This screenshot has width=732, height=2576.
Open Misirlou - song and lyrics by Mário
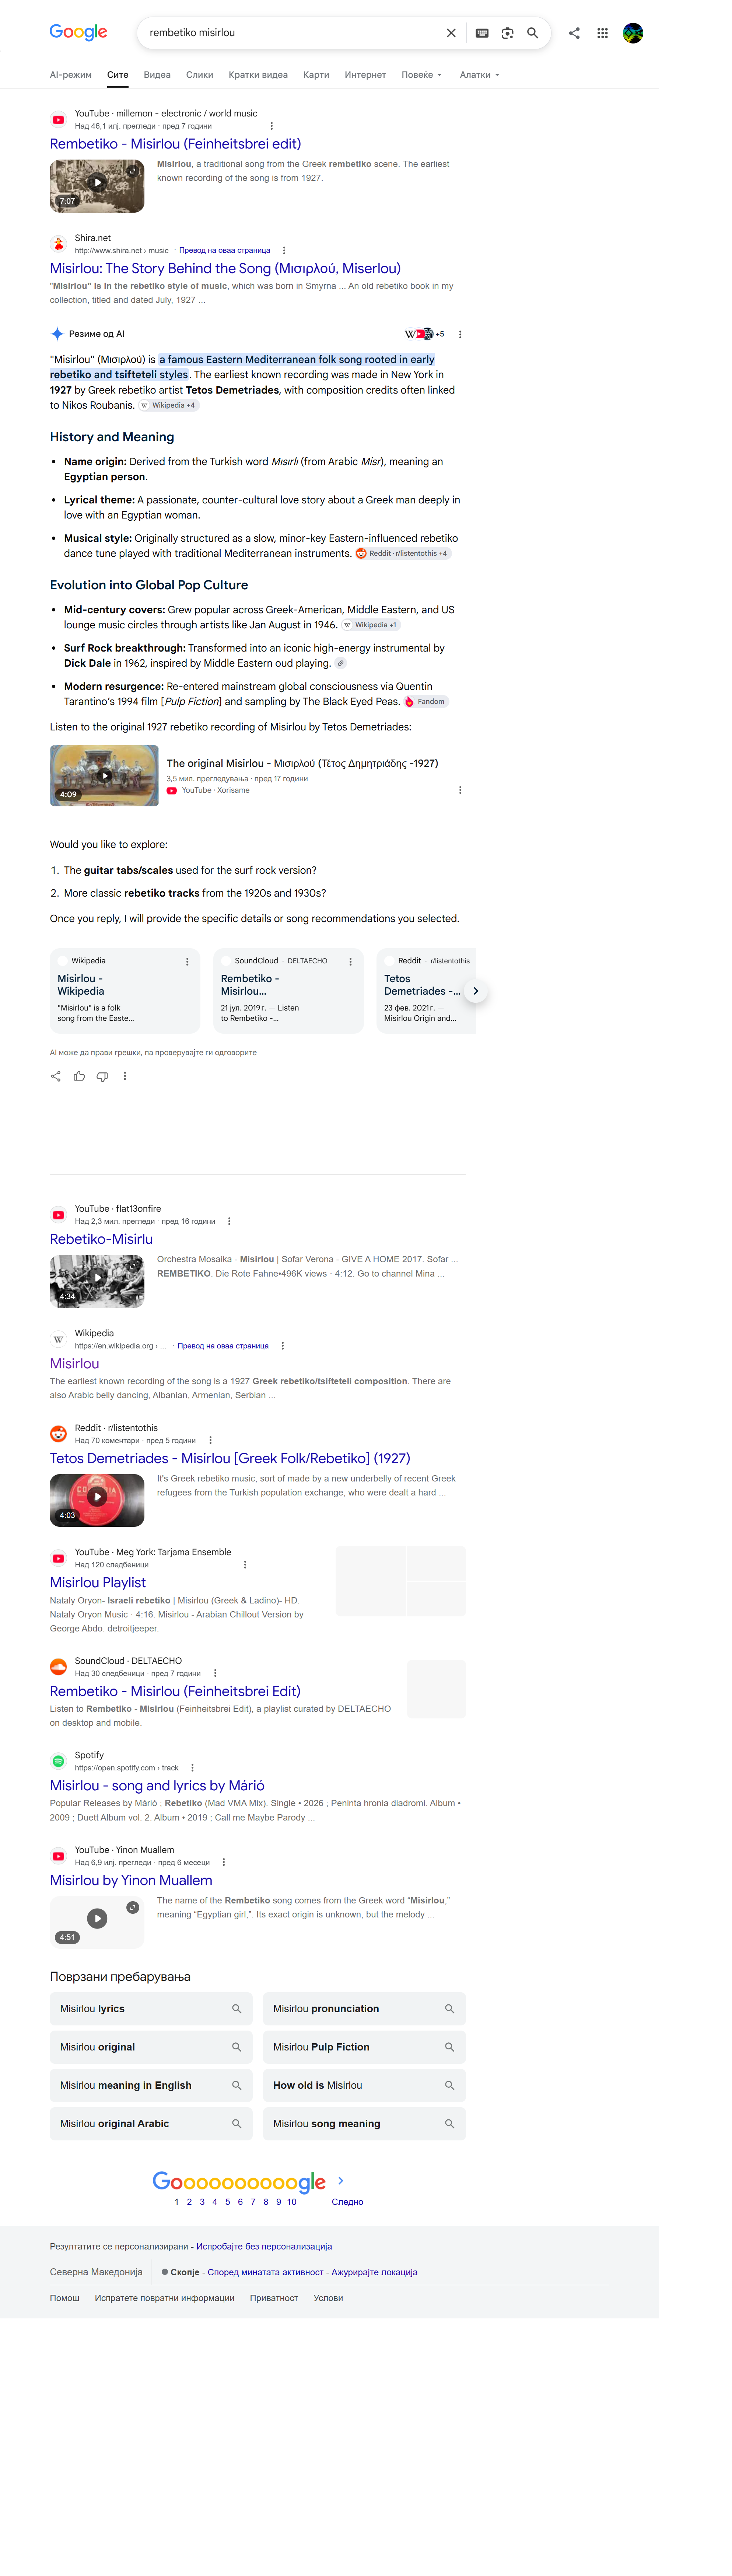pyautogui.click(x=157, y=1786)
